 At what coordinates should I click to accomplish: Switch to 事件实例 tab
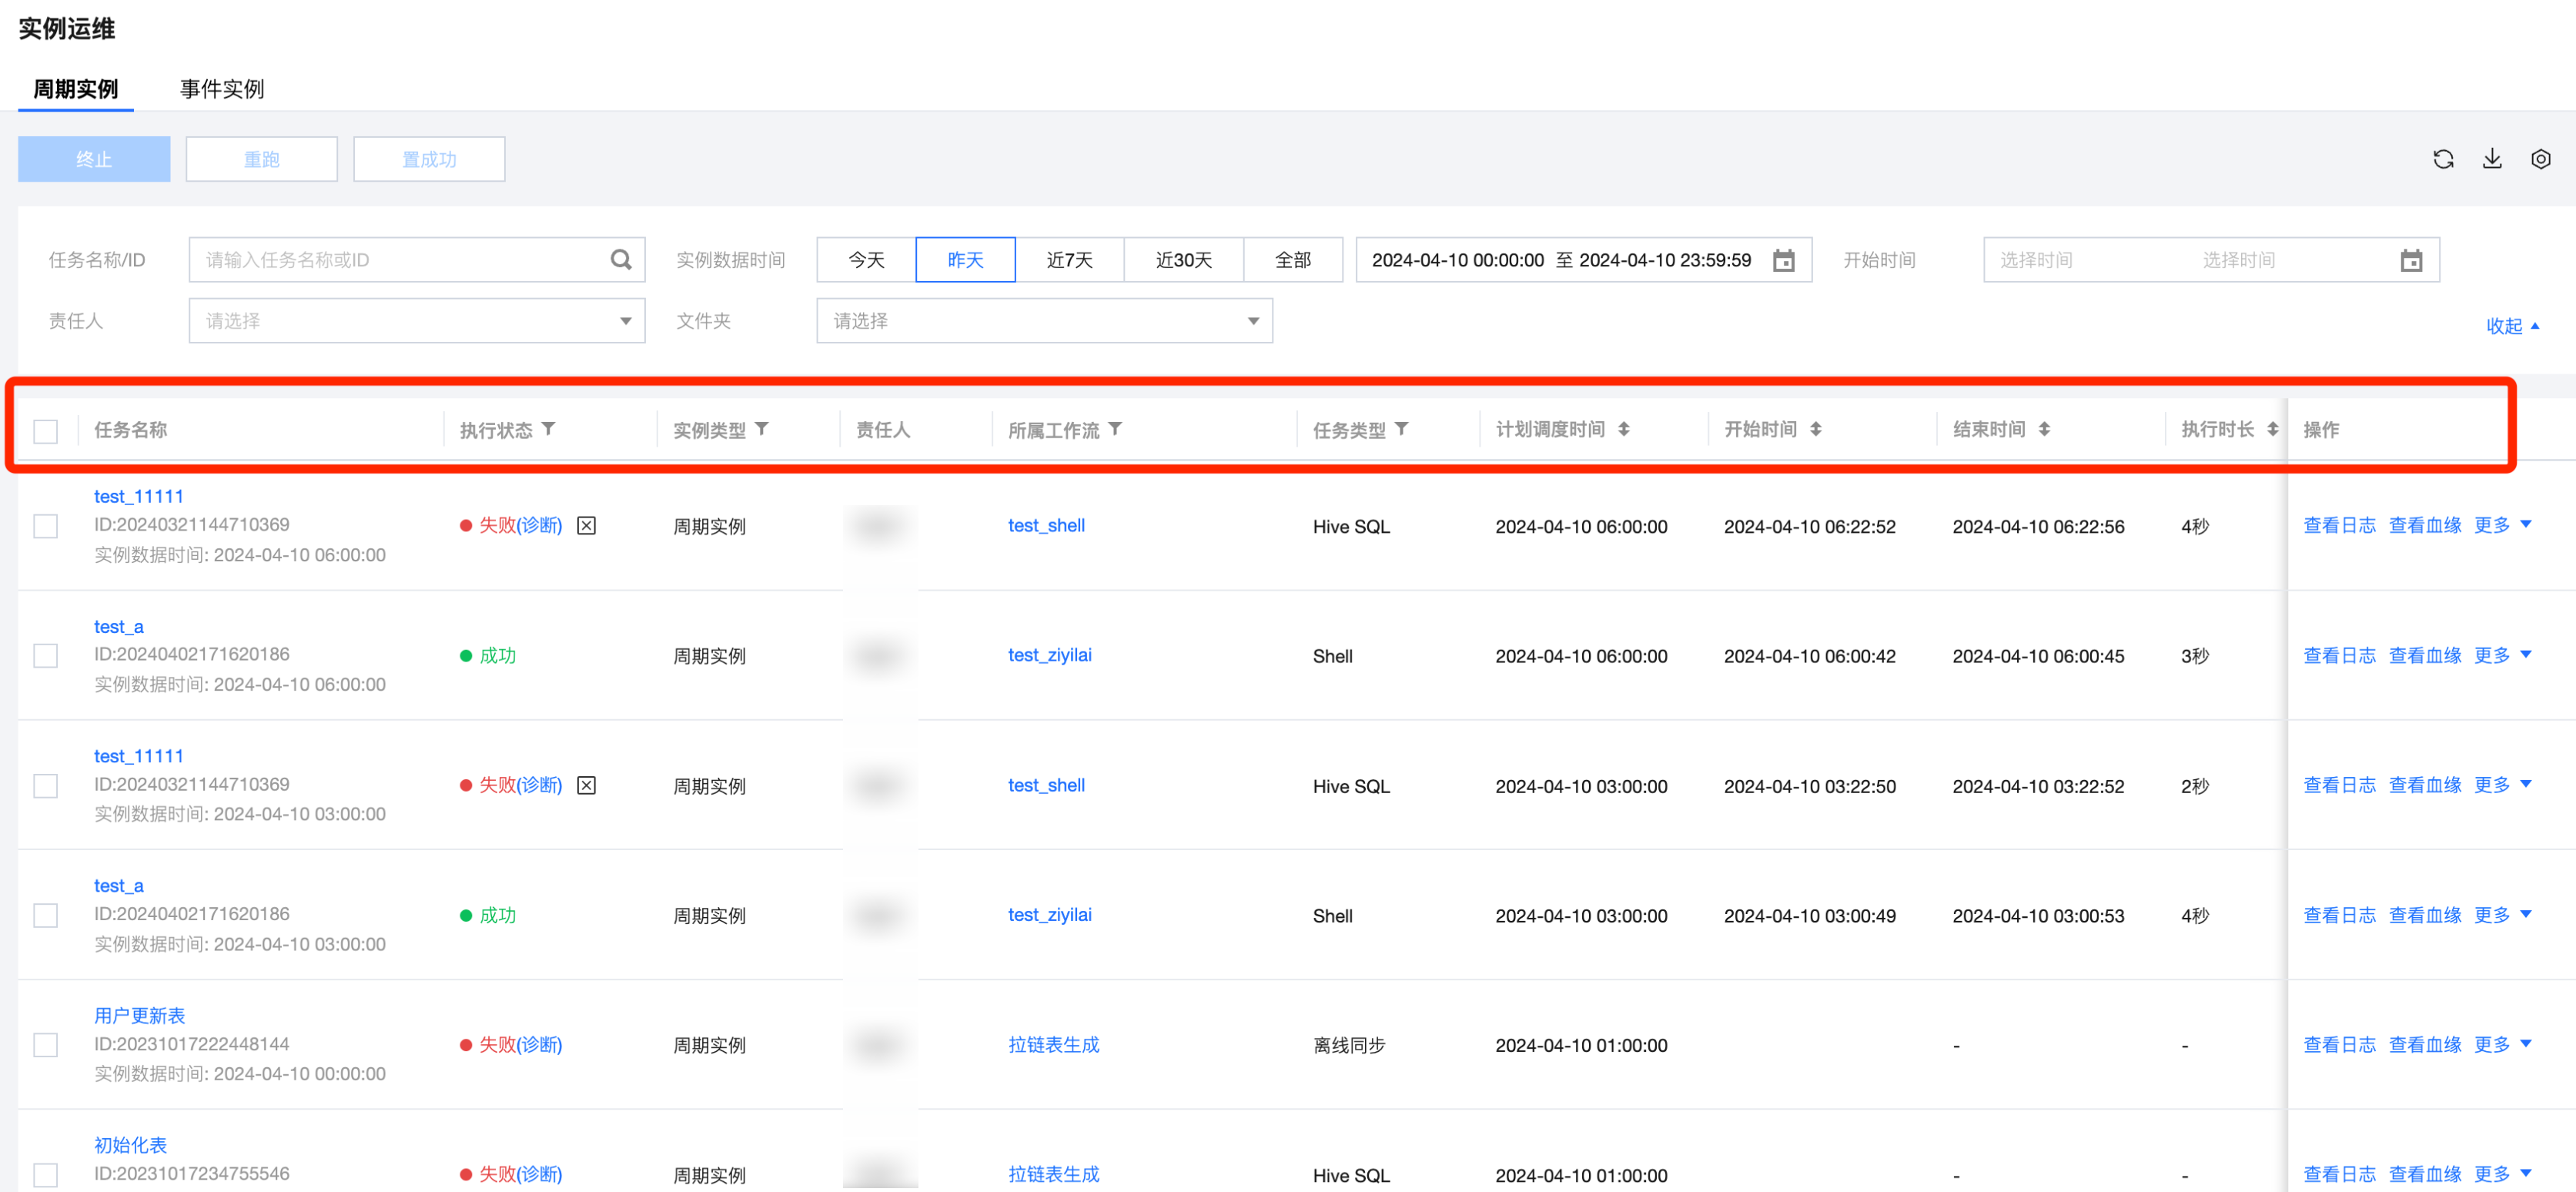tap(222, 89)
